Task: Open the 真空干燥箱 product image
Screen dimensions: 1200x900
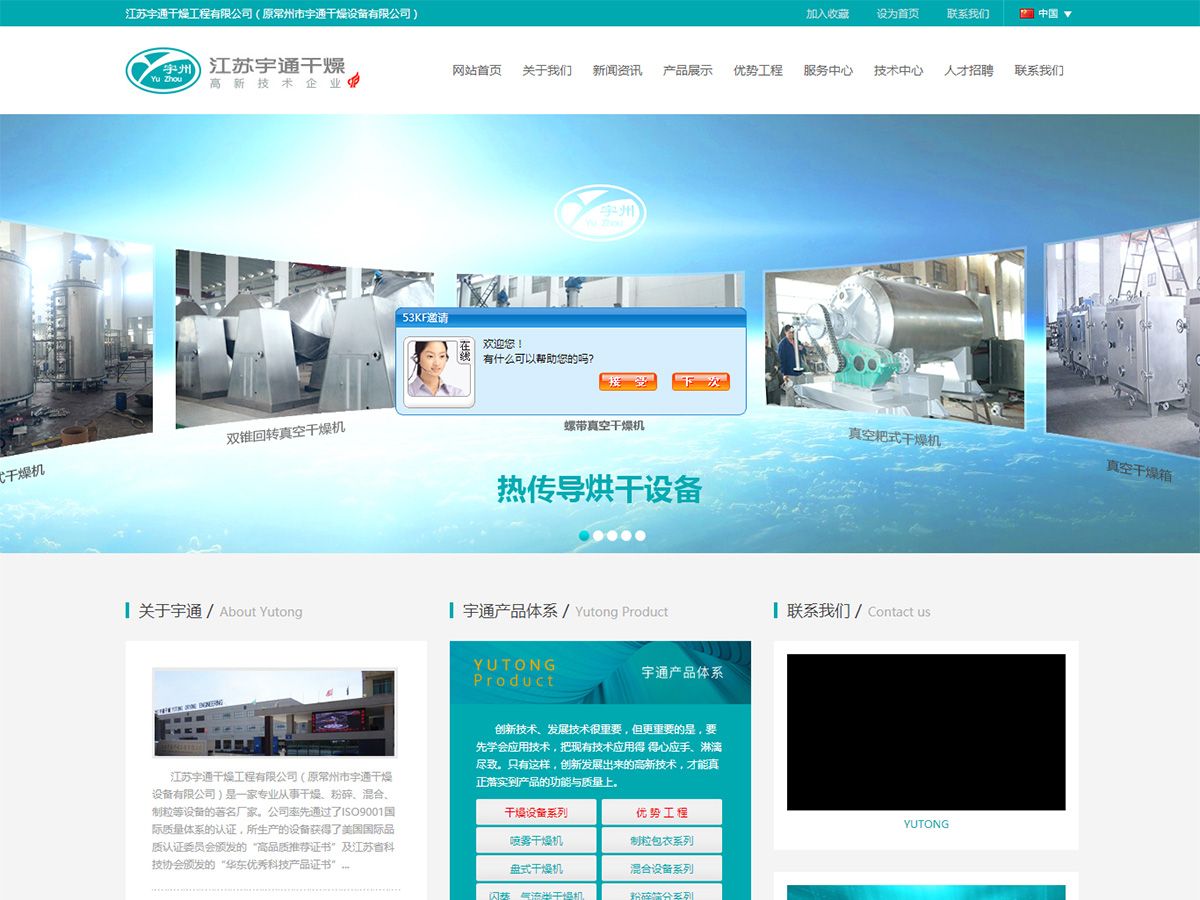Action: pyautogui.click(x=1122, y=338)
